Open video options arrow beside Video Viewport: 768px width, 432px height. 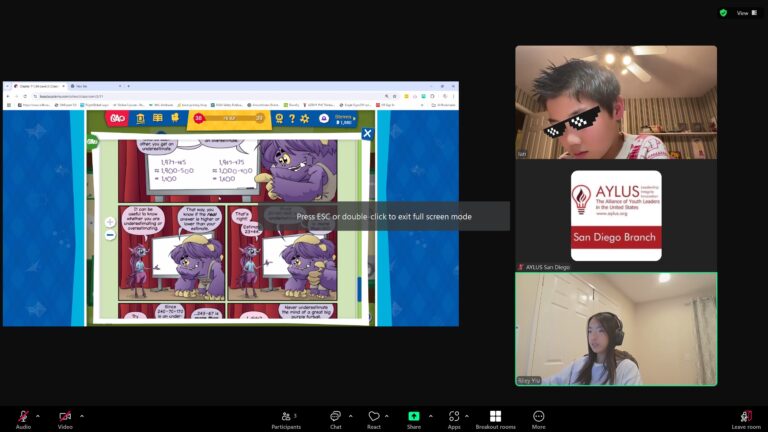[x=82, y=416]
